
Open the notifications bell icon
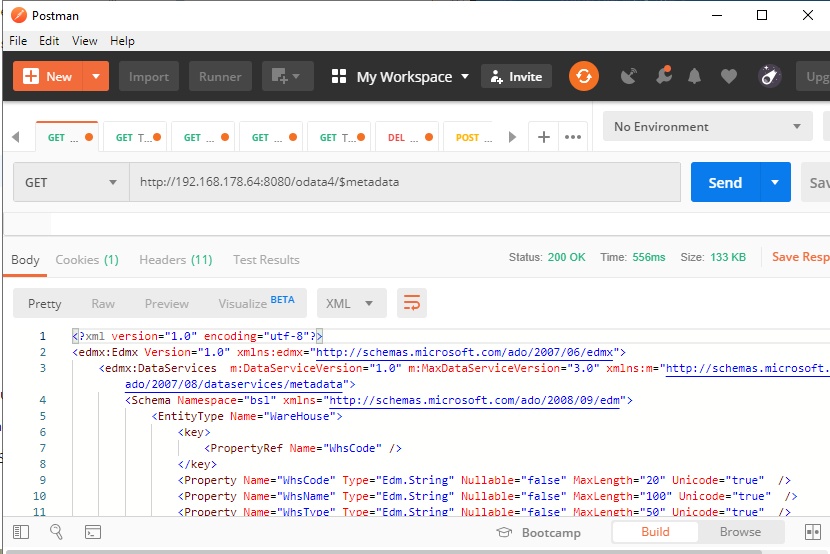pos(694,76)
